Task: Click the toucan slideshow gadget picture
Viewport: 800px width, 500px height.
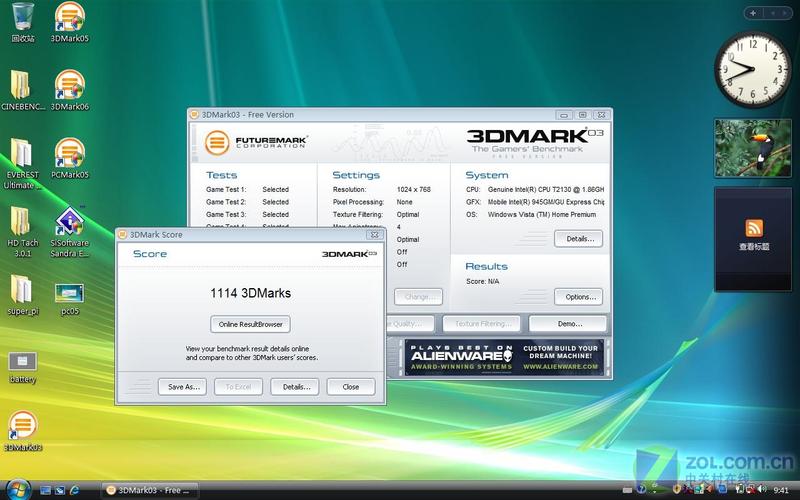Action: [x=753, y=148]
